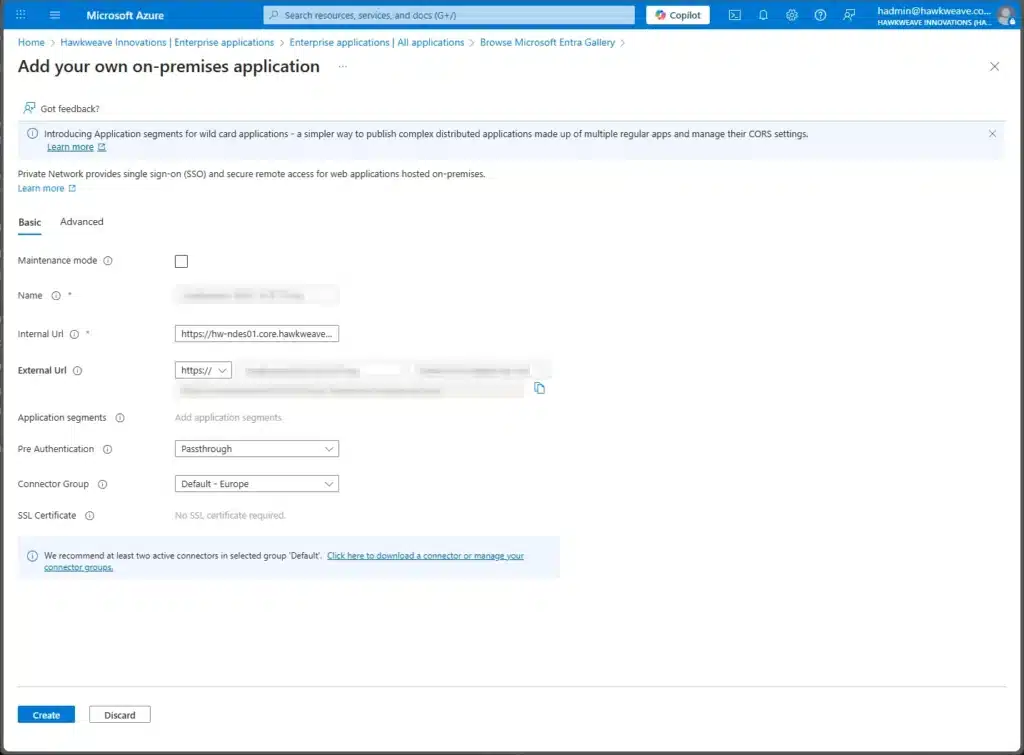1024x755 pixels.
Task: Open the Azure portal hamburger menu
Action: (55, 15)
